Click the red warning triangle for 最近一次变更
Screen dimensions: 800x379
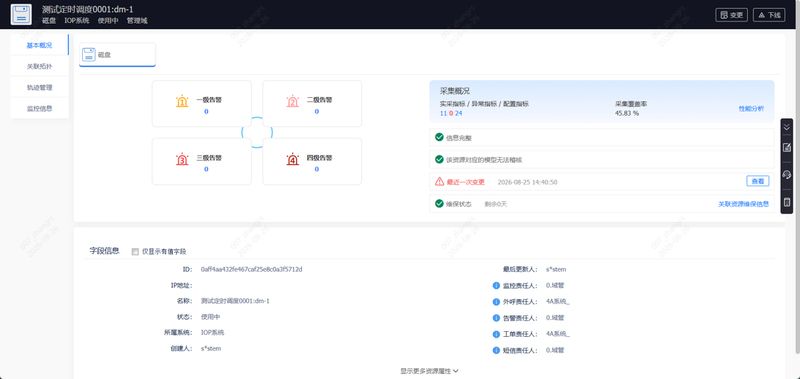439,181
